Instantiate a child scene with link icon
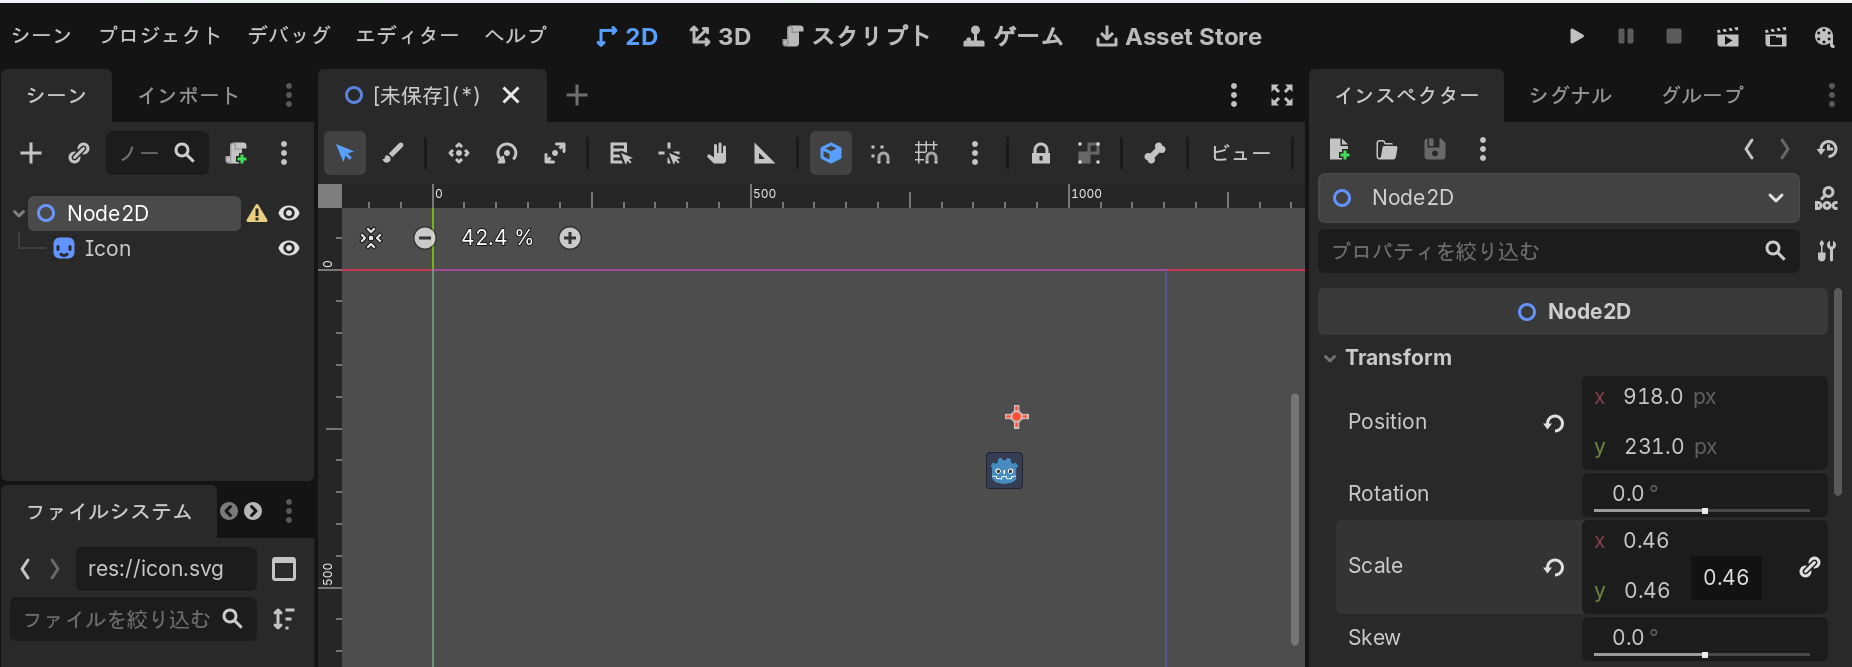This screenshot has width=1852, height=667. pos(79,153)
